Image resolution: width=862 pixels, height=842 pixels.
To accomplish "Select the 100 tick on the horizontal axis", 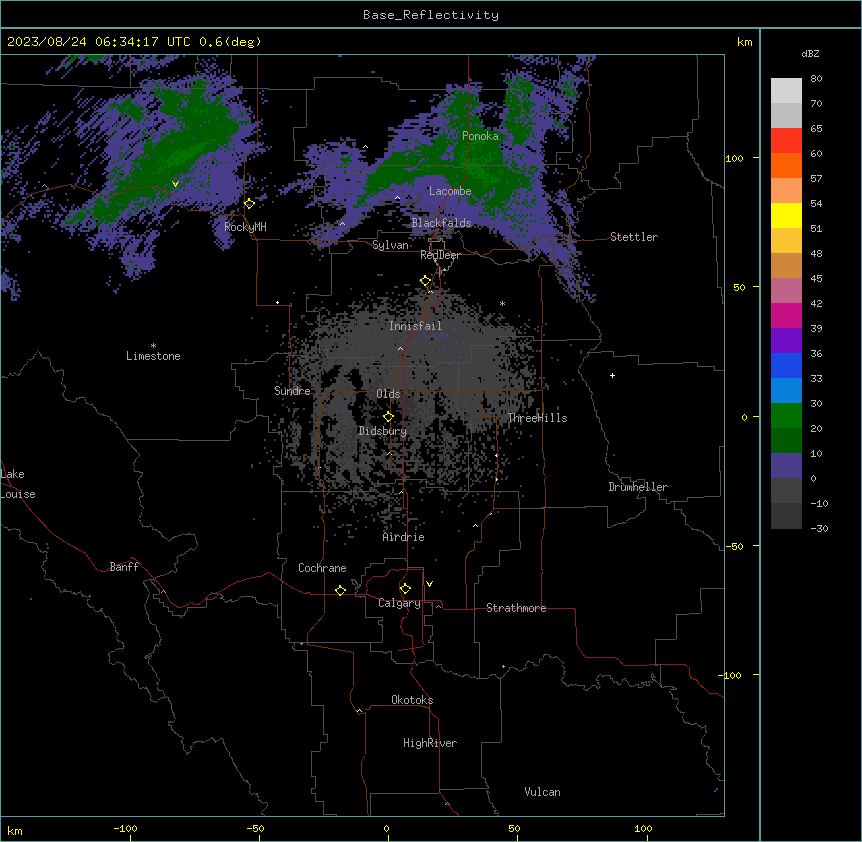I will tap(643, 829).
